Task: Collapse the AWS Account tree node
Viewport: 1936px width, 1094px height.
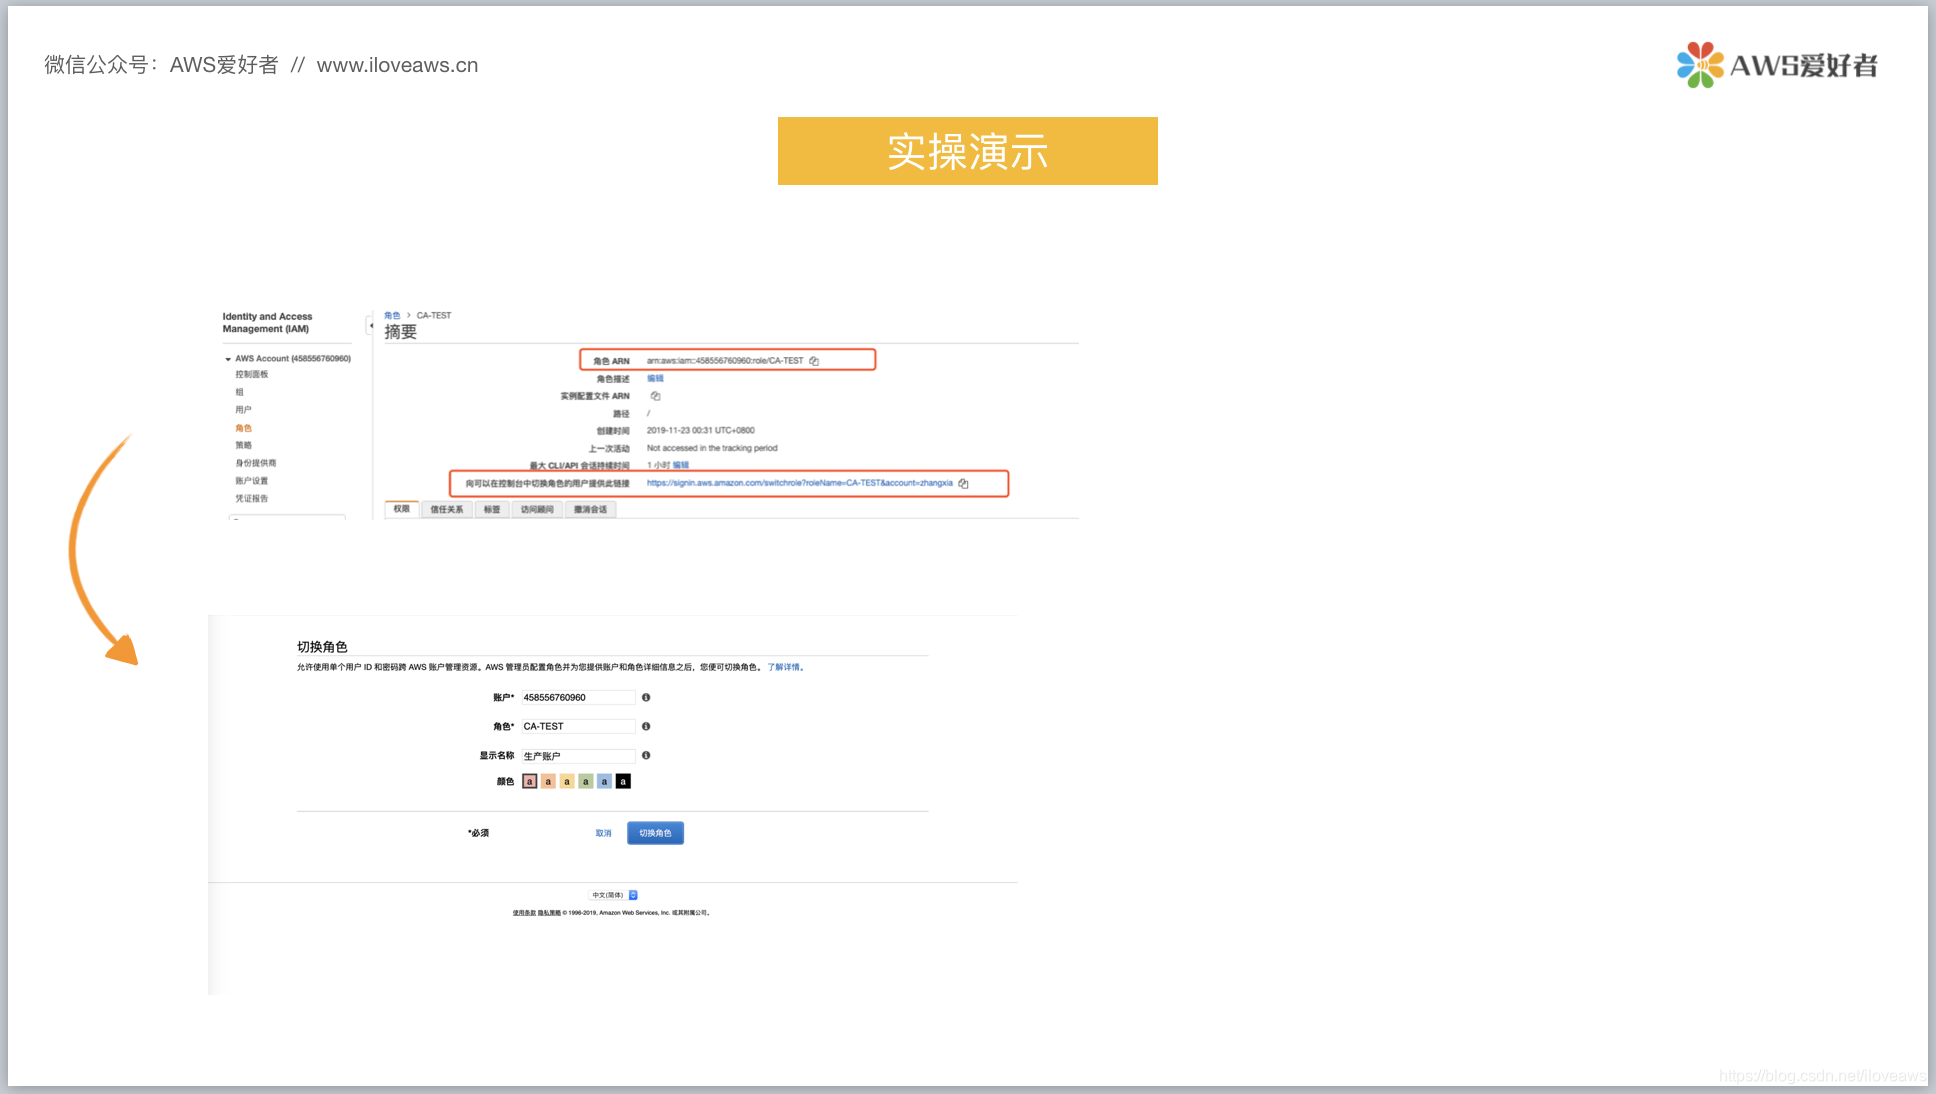Action: click(228, 359)
